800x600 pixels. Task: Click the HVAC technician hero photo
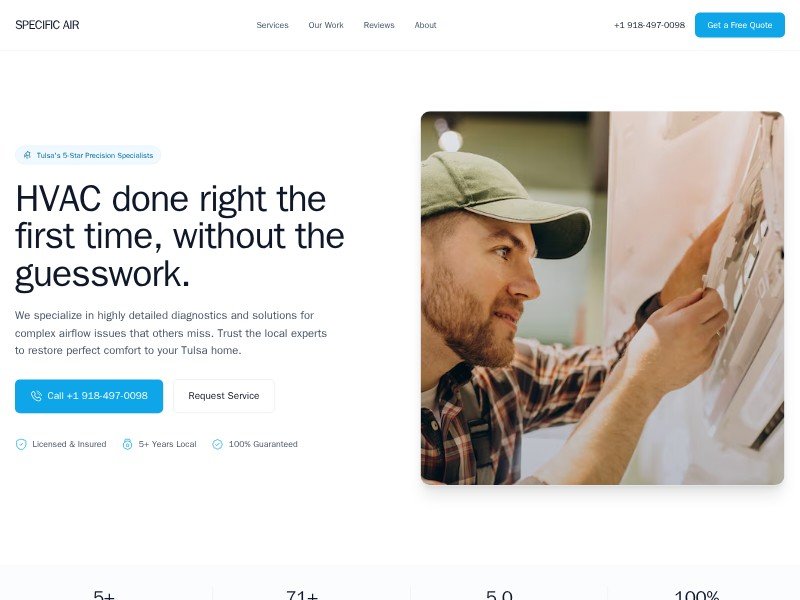coord(602,298)
